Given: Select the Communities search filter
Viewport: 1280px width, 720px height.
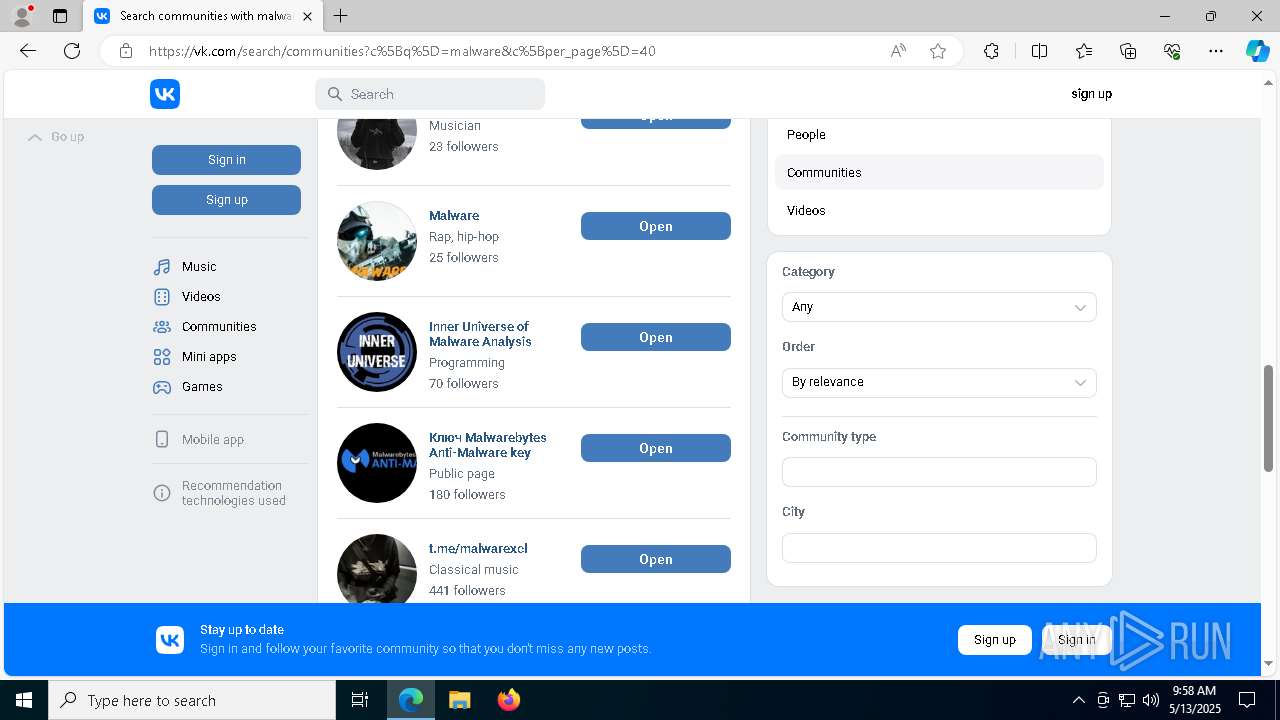Looking at the screenshot, I should click(x=939, y=173).
